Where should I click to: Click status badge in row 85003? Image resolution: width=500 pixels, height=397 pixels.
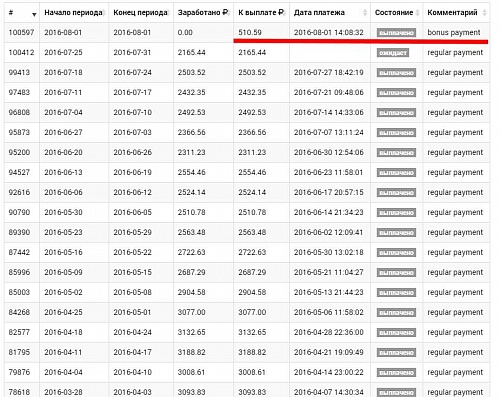(x=396, y=293)
